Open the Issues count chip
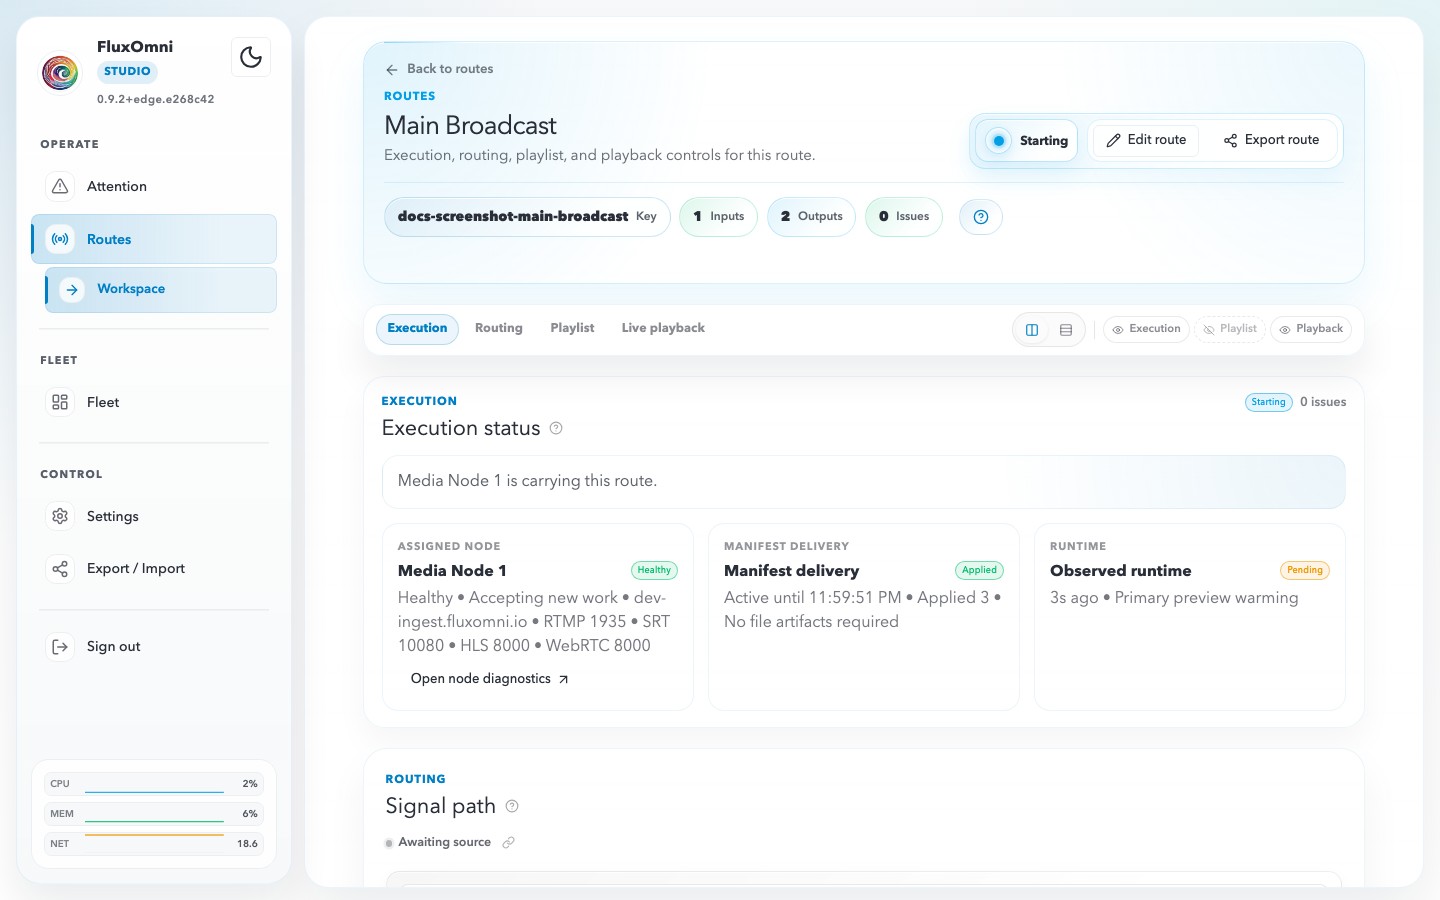 click(x=903, y=217)
